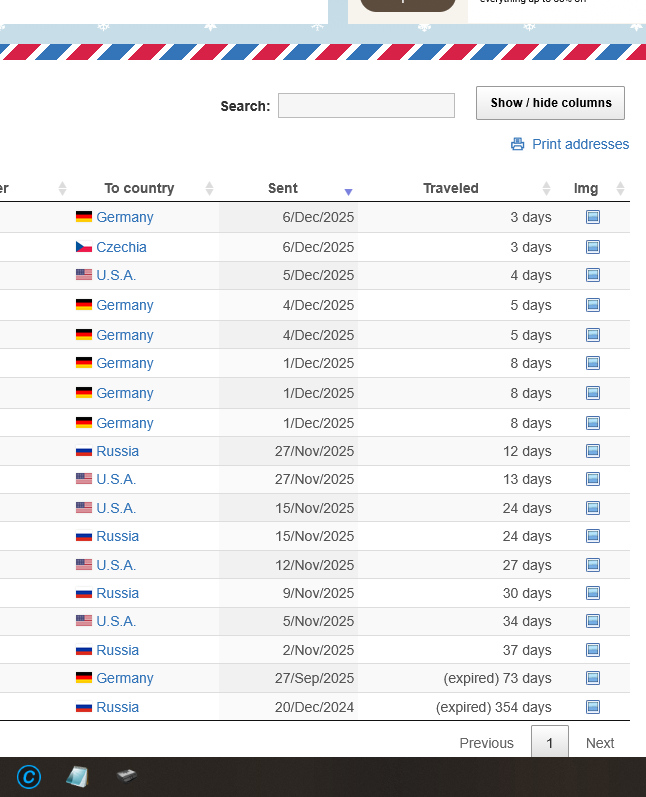Open the notepad icon in the taskbar
This screenshot has width=646, height=797.
click(77, 776)
